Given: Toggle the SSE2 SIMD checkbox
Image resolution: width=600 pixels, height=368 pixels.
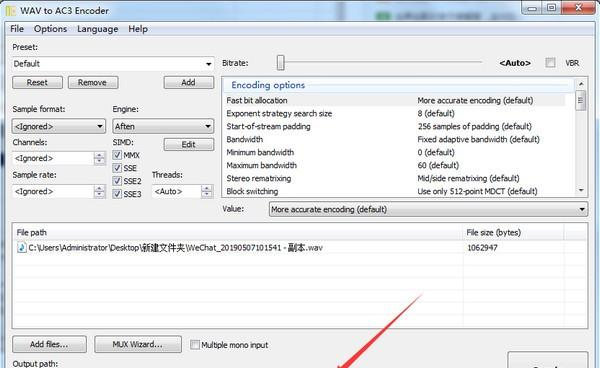Looking at the screenshot, I should coord(117,181).
